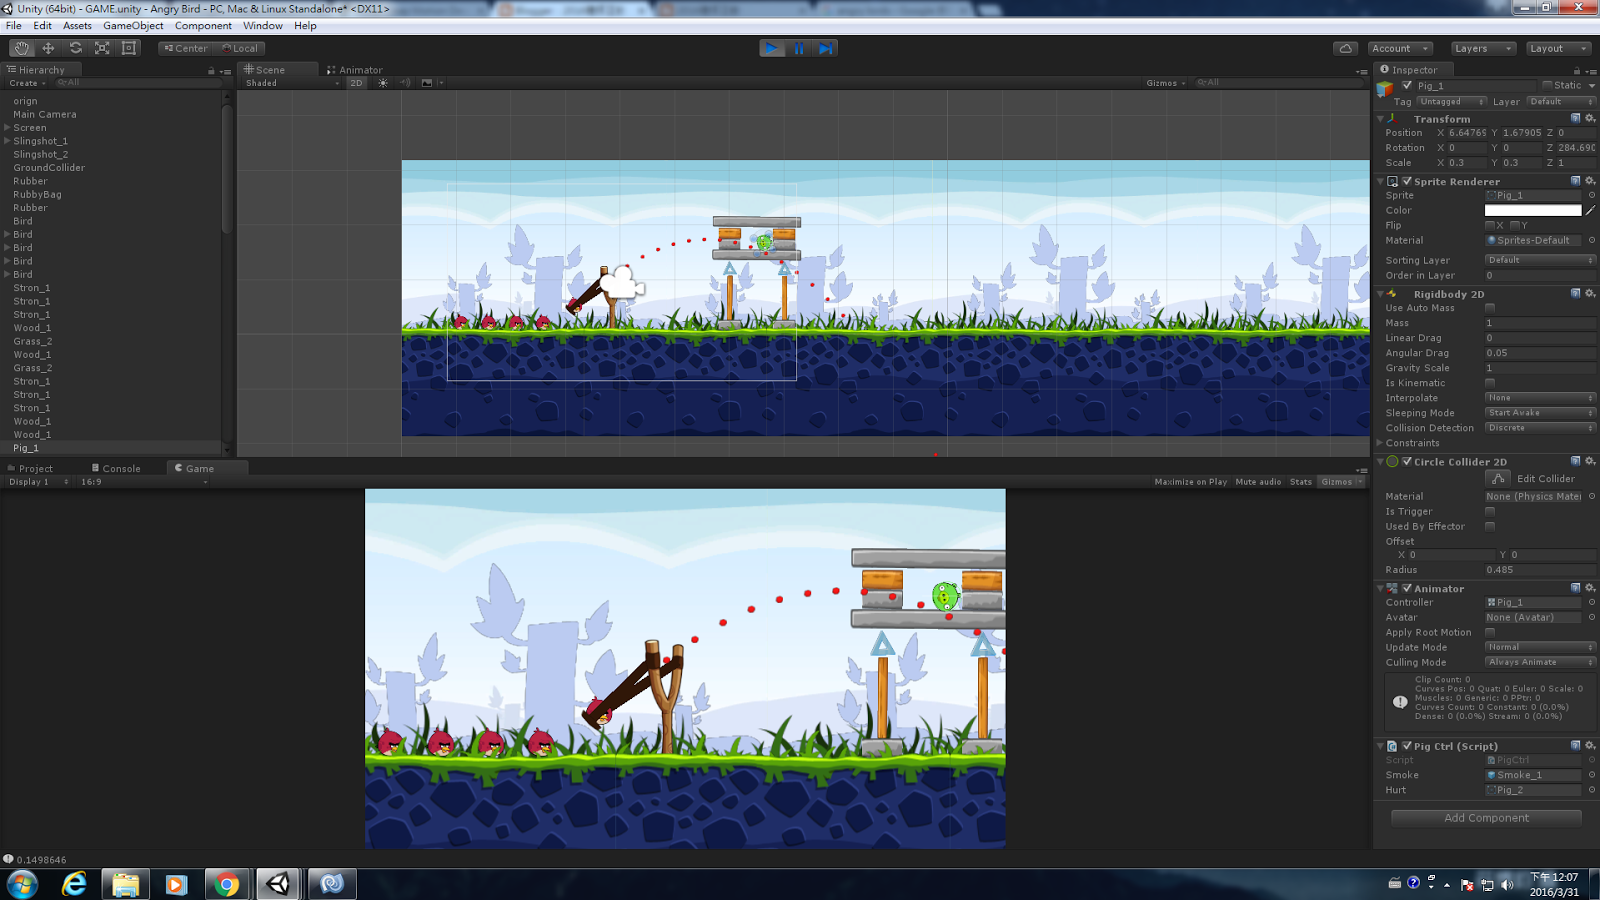Select the Scale tool
The width and height of the screenshot is (1600, 900).
(x=102, y=48)
